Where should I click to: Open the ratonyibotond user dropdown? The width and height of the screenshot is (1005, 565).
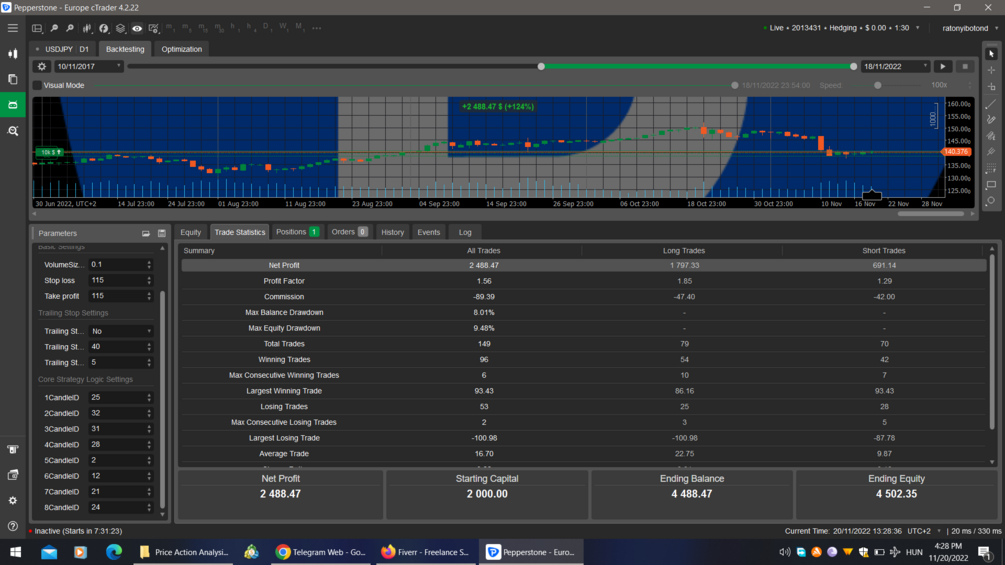click(x=970, y=28)
